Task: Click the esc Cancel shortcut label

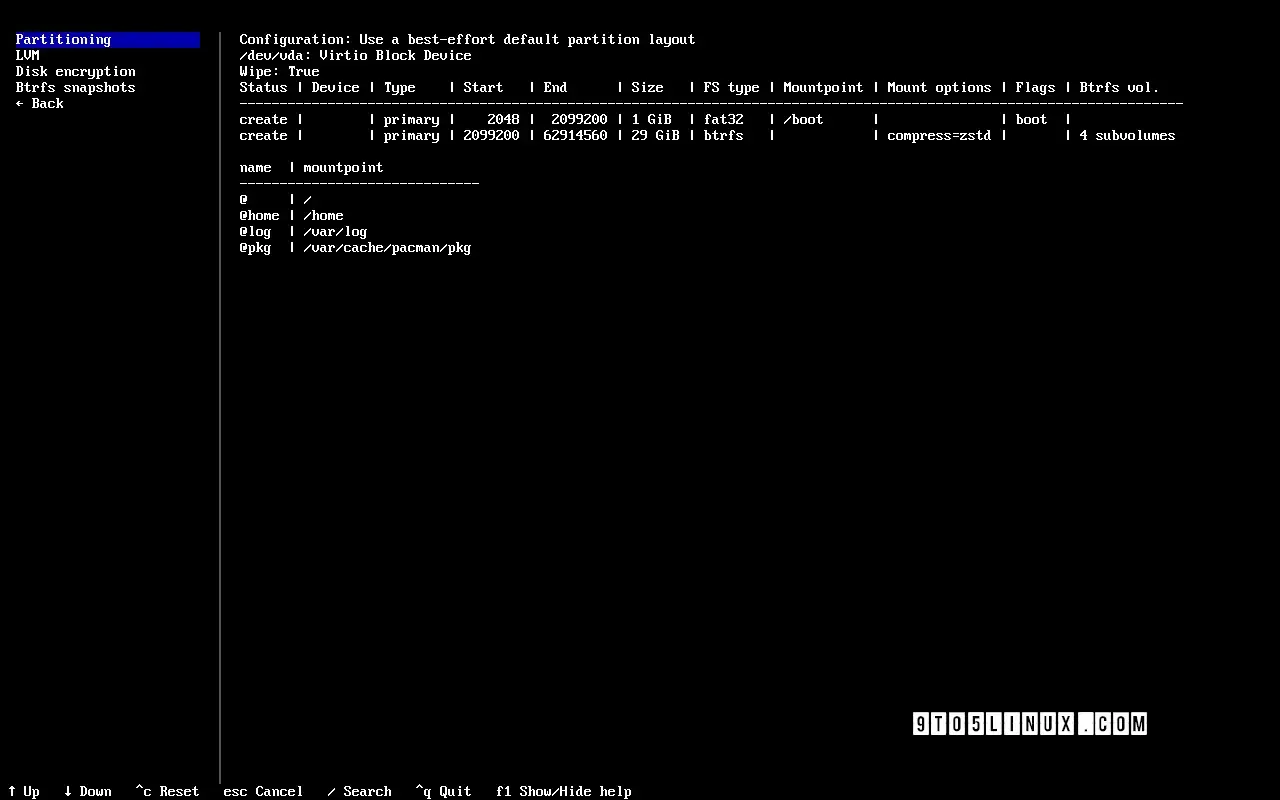Action: point(263,791)
